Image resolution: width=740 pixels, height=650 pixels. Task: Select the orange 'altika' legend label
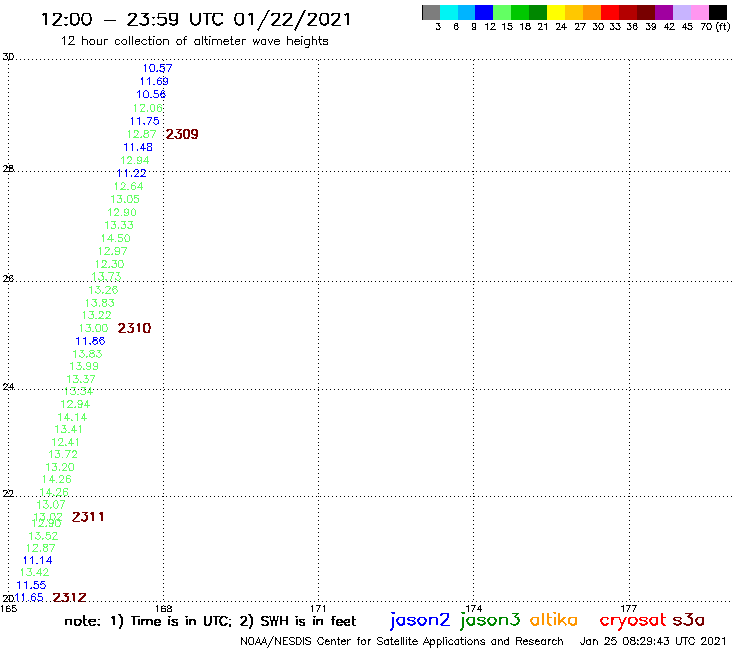[554, 620]
